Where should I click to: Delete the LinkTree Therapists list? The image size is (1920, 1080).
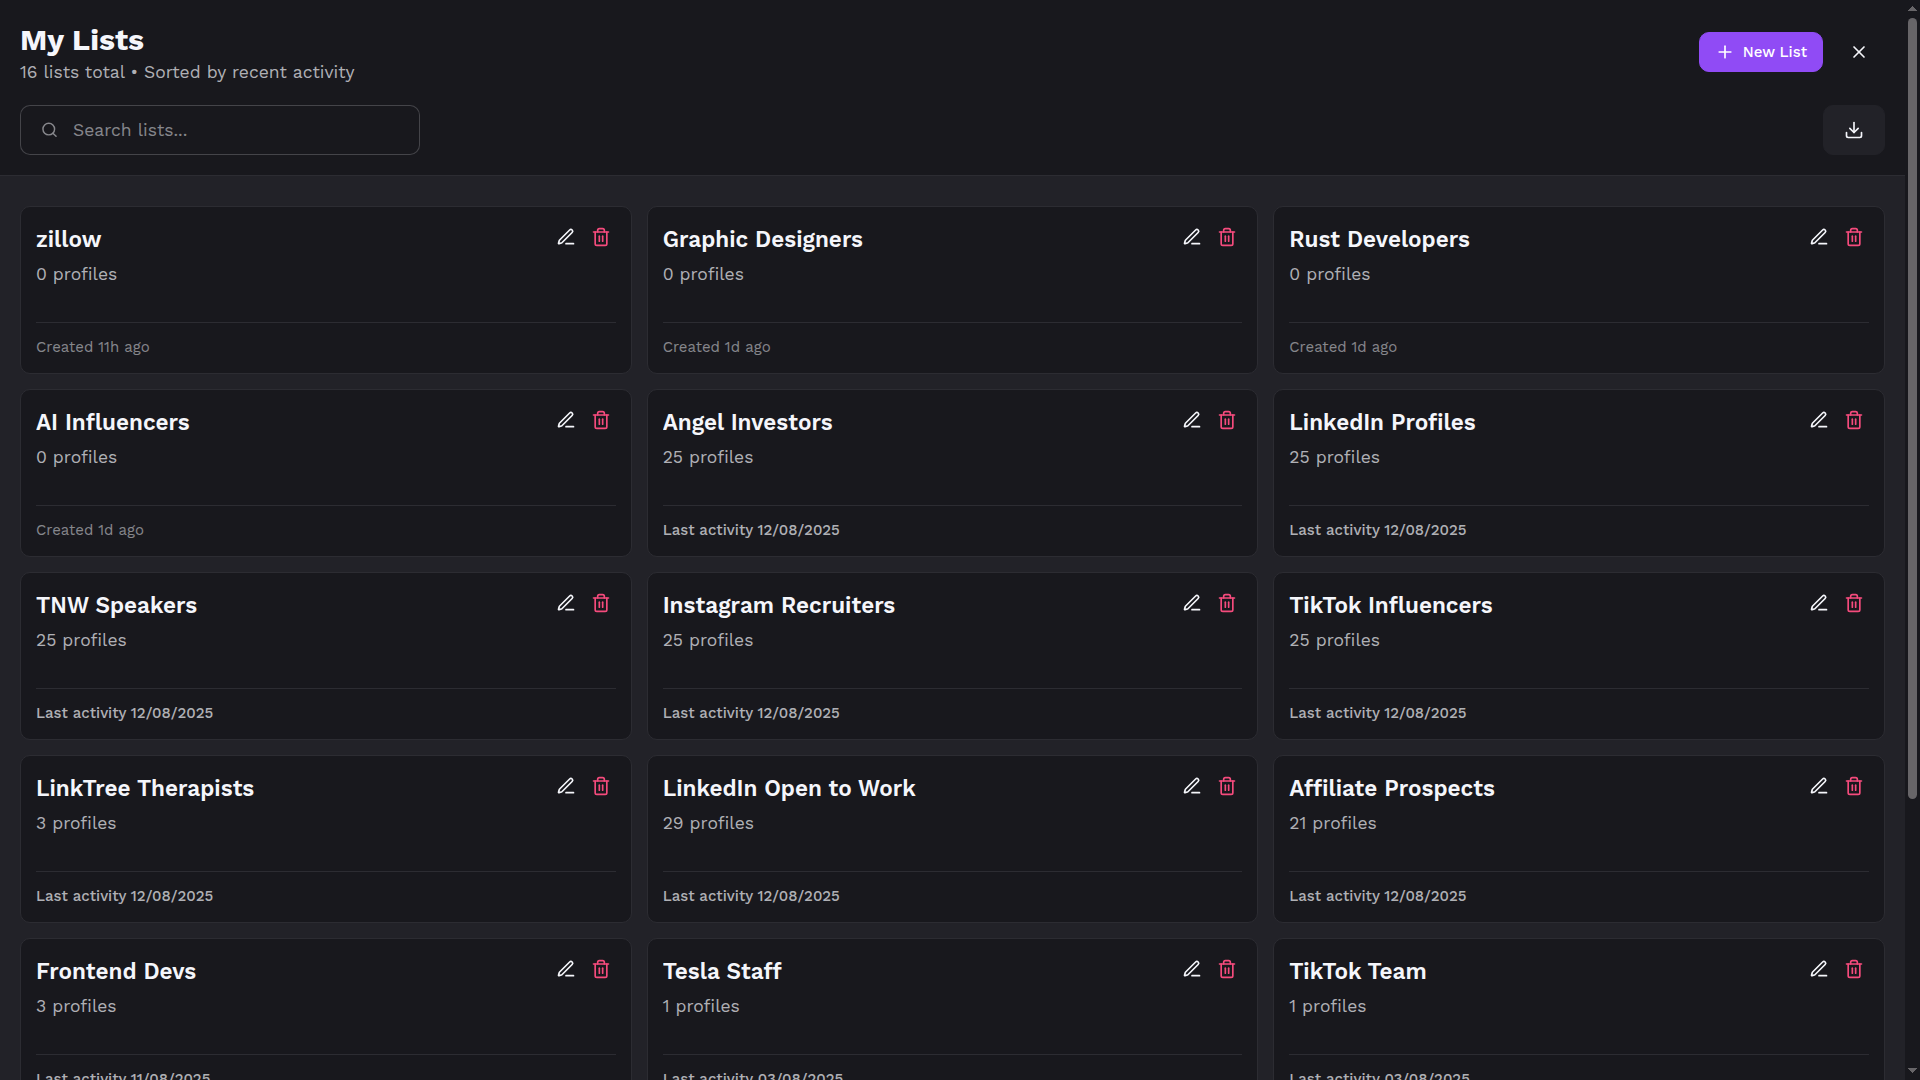click(x=601, y=786)
